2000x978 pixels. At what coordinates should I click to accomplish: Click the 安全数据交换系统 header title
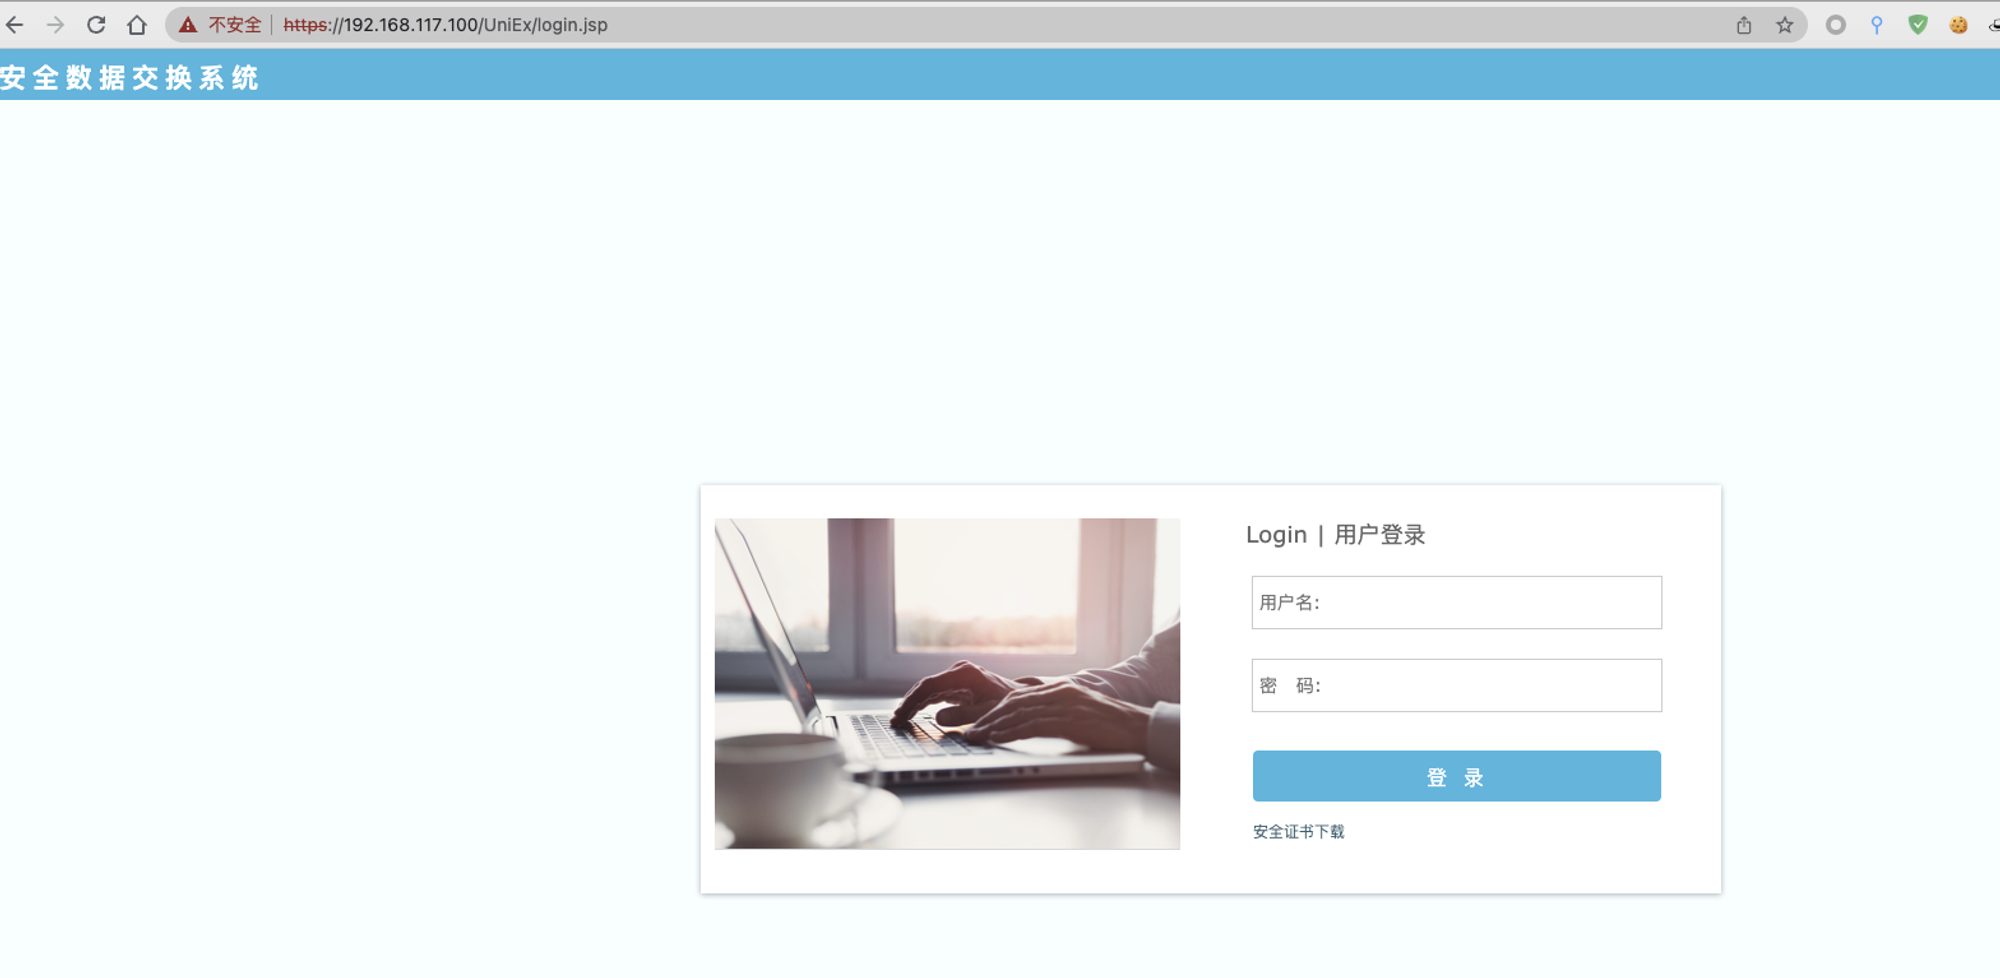130,77
